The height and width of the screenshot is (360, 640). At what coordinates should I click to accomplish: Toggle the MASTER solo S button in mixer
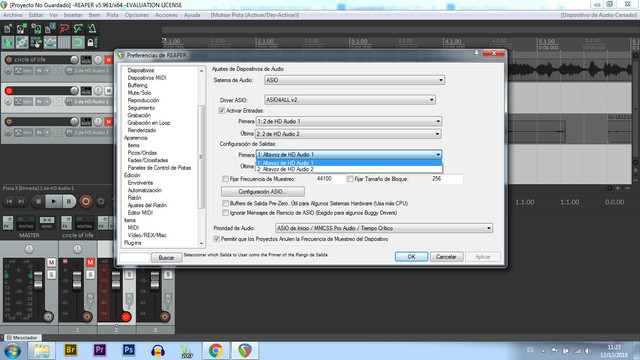click(x=51, y=275)
